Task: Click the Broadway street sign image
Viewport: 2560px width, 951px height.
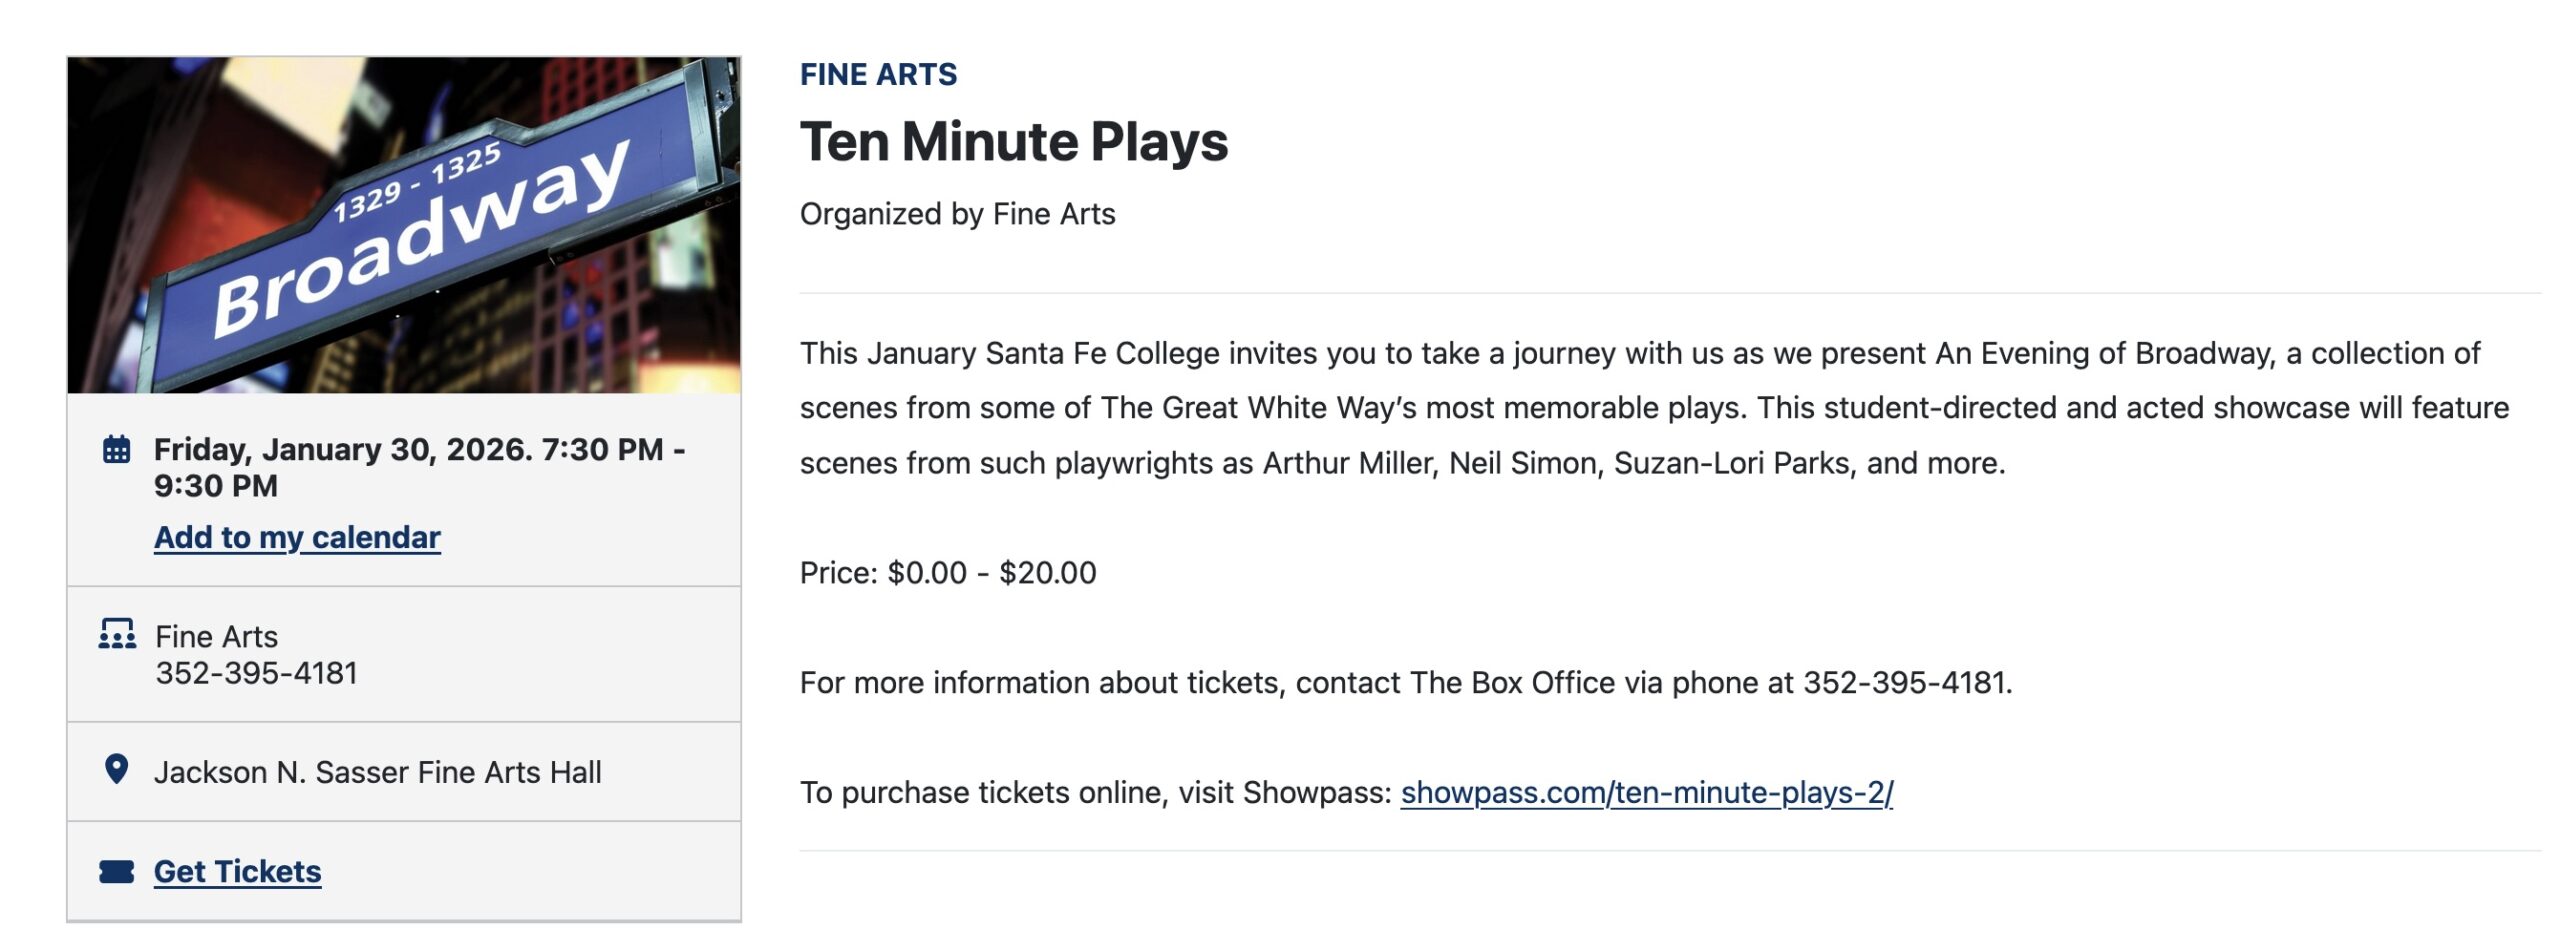Action: click(x=404, y=225)
